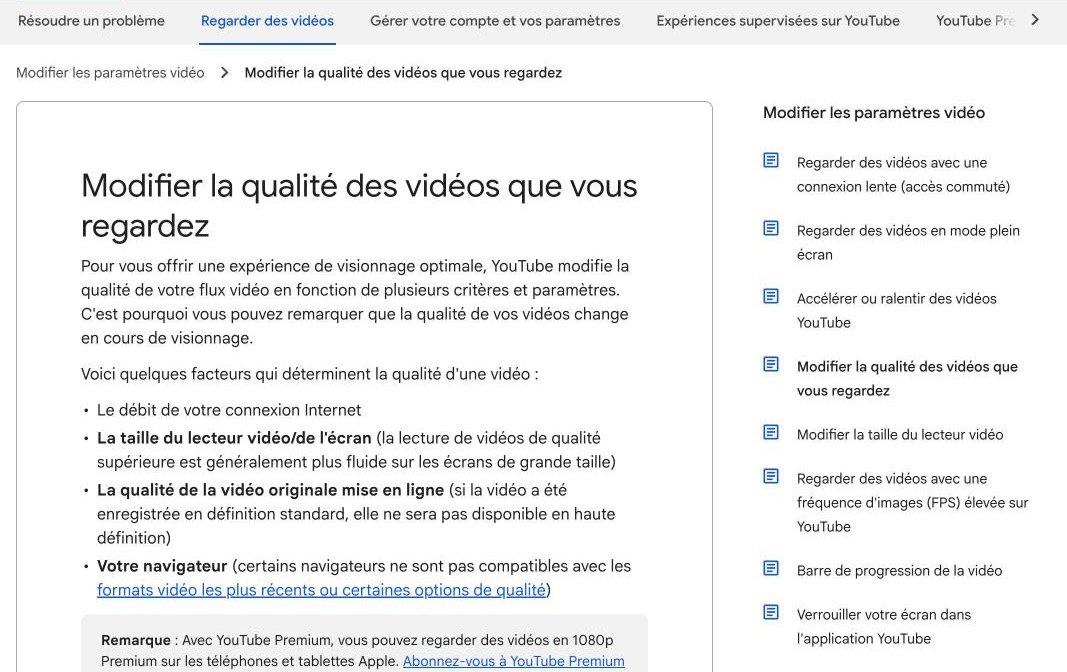The height and width of the screenshot is (672, 1067).
Task: Open 'Modifier la taille du lecteur vidéo'
Action: click(x=900, y=435)
